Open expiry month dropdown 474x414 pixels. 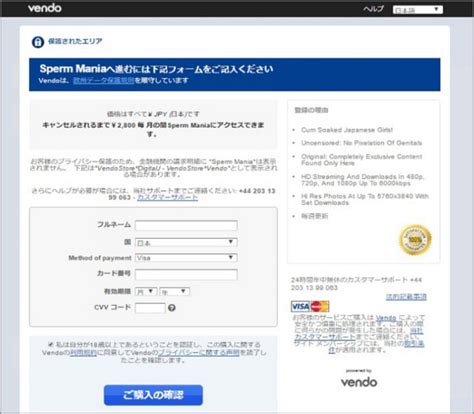[x=146, y=292]
